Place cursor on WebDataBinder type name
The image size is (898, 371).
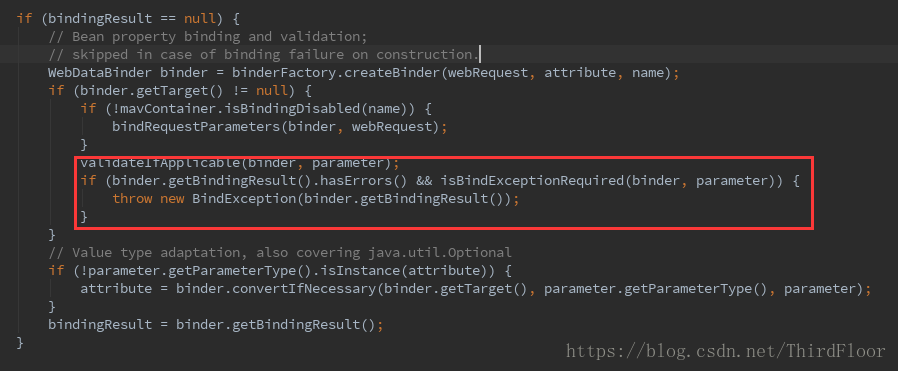tap(100, 73)
